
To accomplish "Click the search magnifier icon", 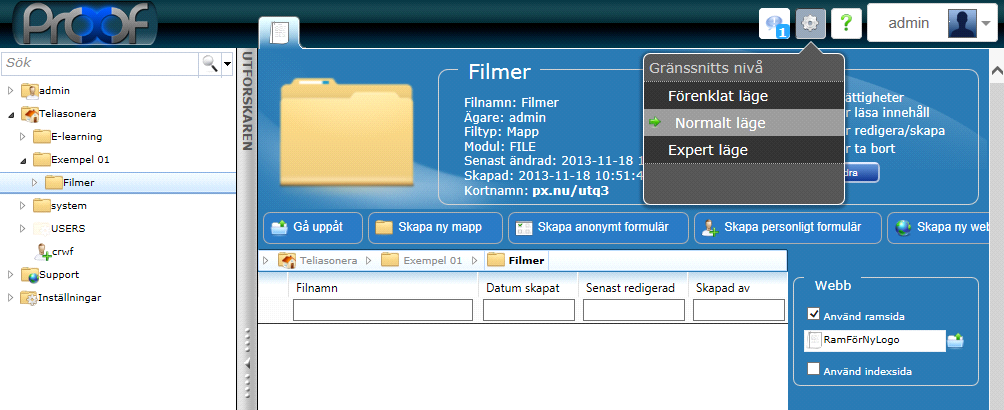I will (x=210, y=63).
